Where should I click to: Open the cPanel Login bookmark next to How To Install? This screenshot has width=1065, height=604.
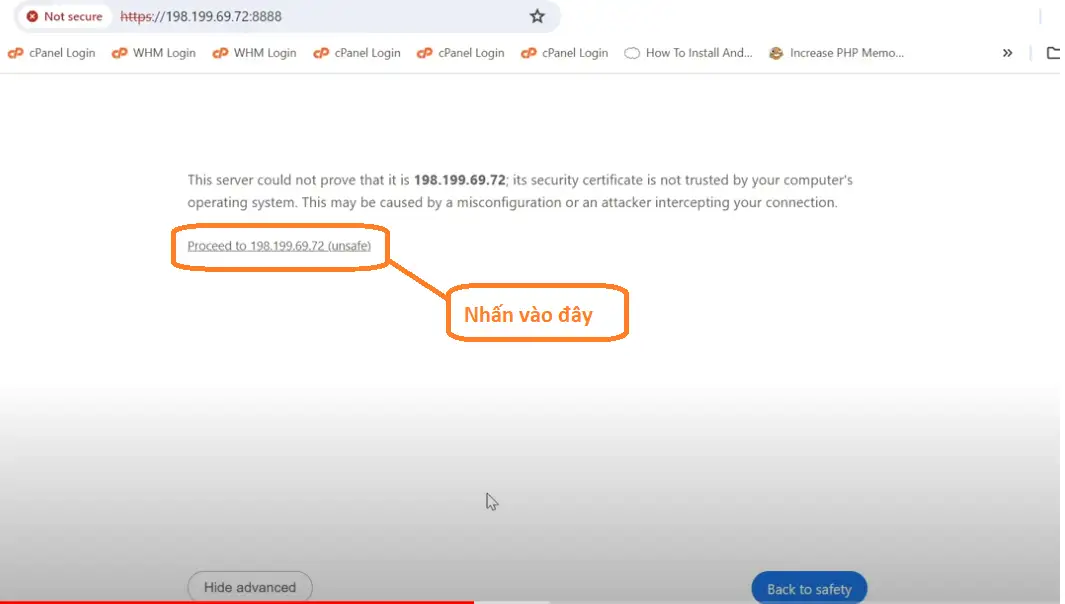(564, 53)
